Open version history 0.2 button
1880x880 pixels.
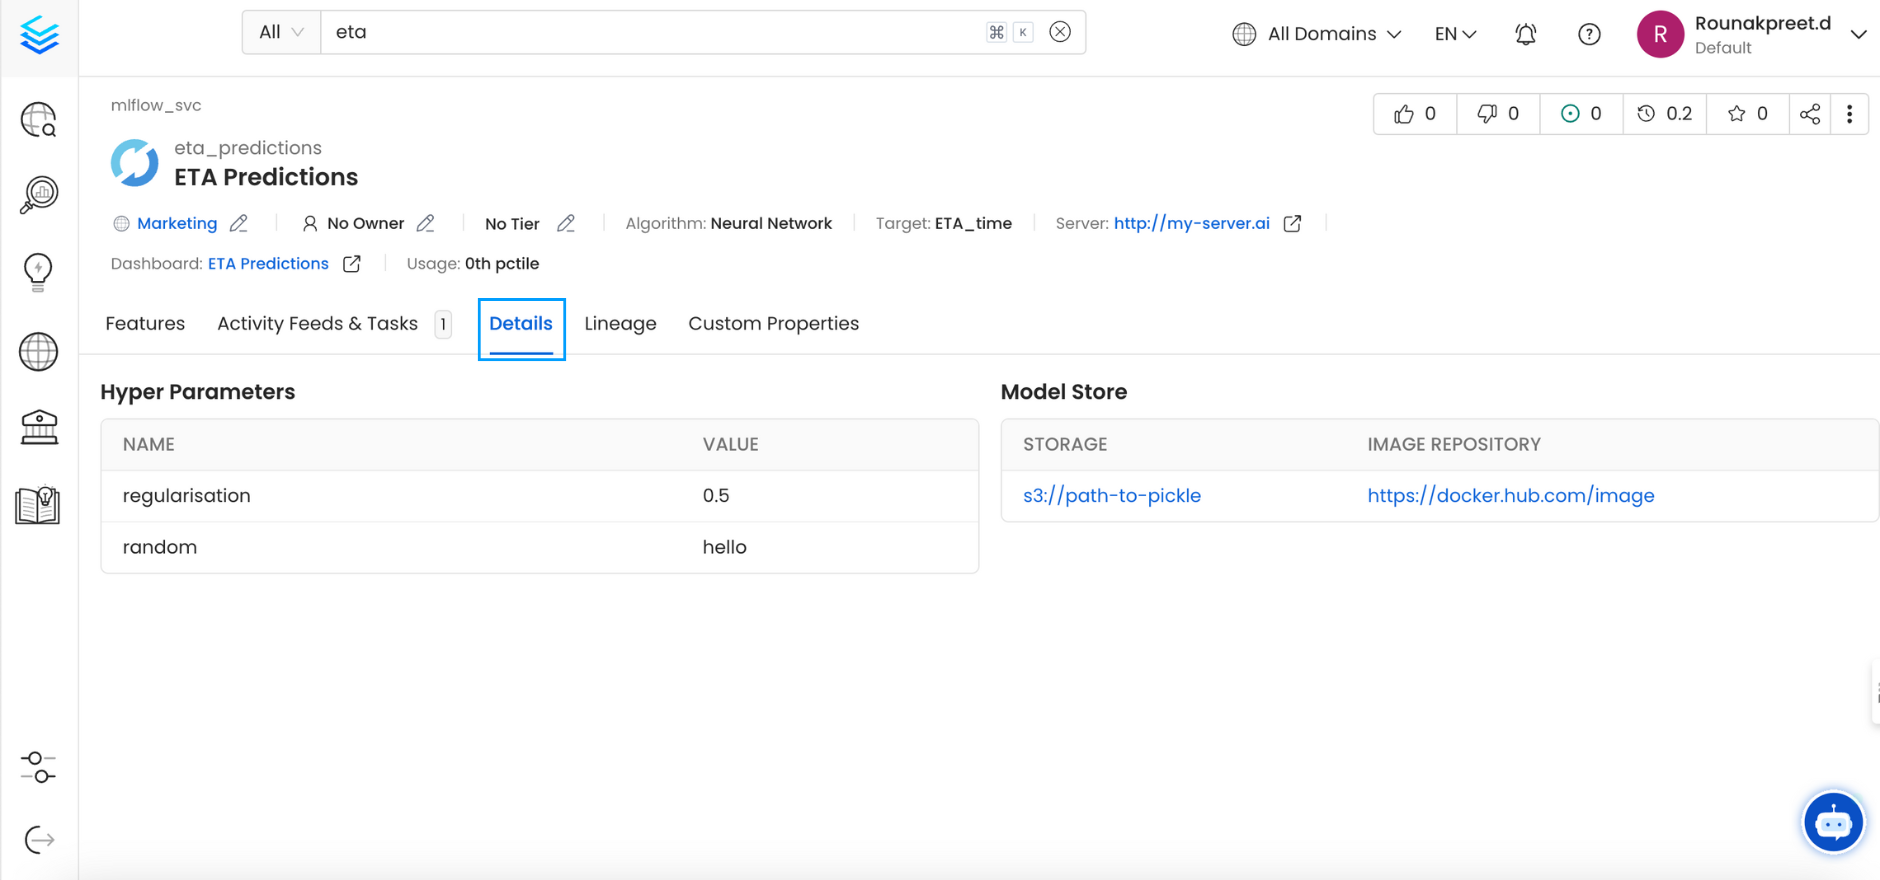coord(1664,114)
